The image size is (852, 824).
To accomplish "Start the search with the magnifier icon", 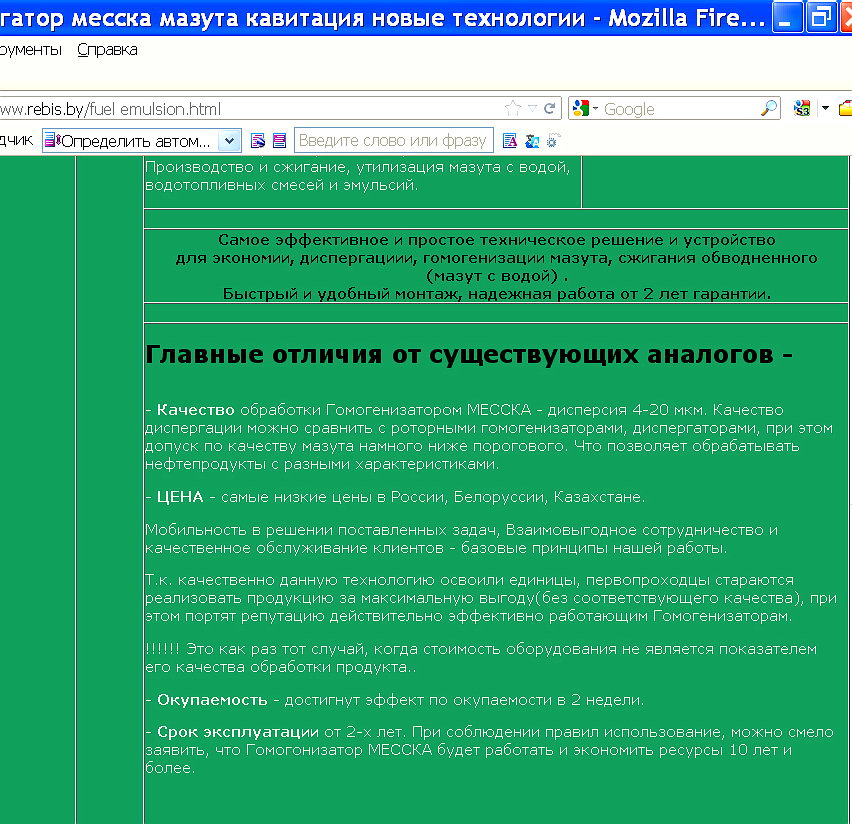I will click(x=769, y=109).
